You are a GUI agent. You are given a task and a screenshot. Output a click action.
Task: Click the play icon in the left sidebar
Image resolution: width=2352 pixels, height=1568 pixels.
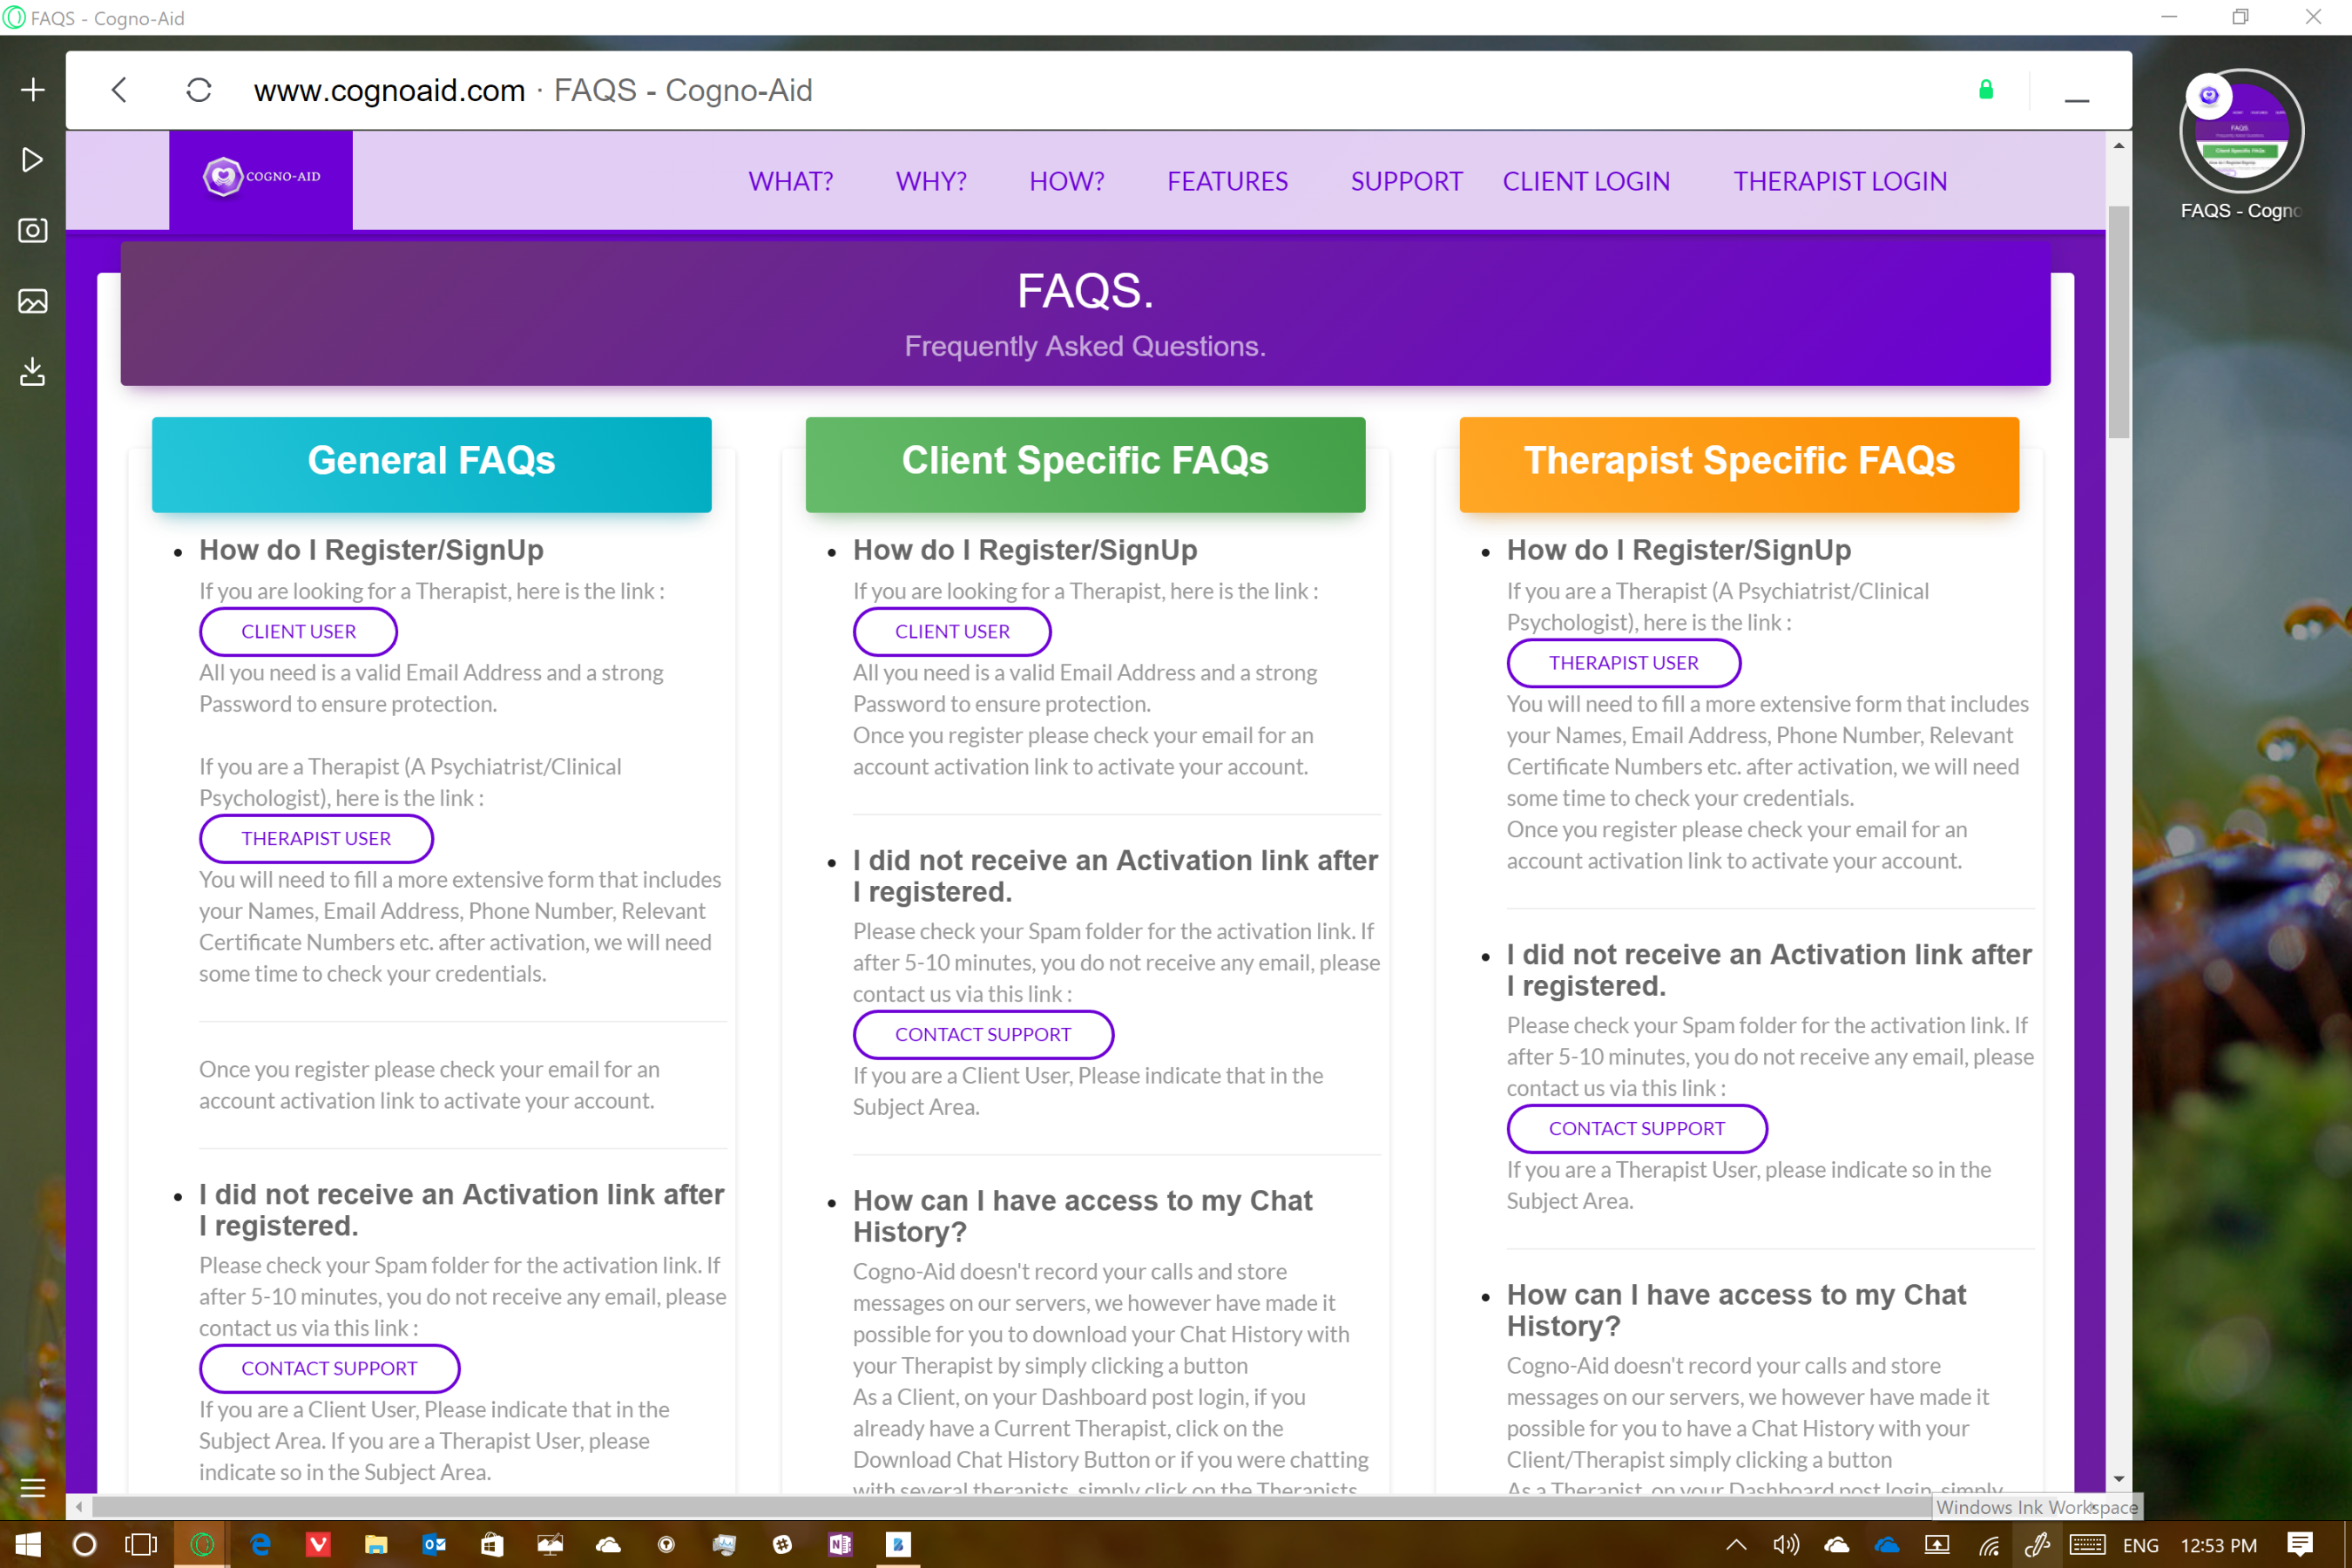coord(33,160)
